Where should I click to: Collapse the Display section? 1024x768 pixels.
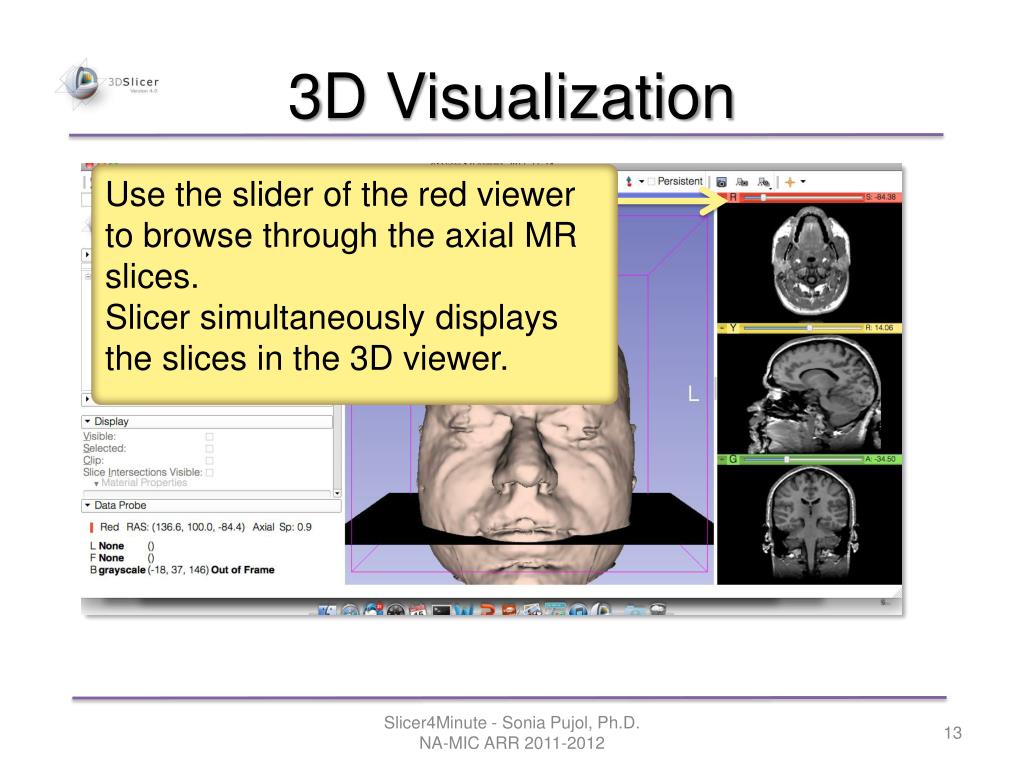(x=206, y=421)
